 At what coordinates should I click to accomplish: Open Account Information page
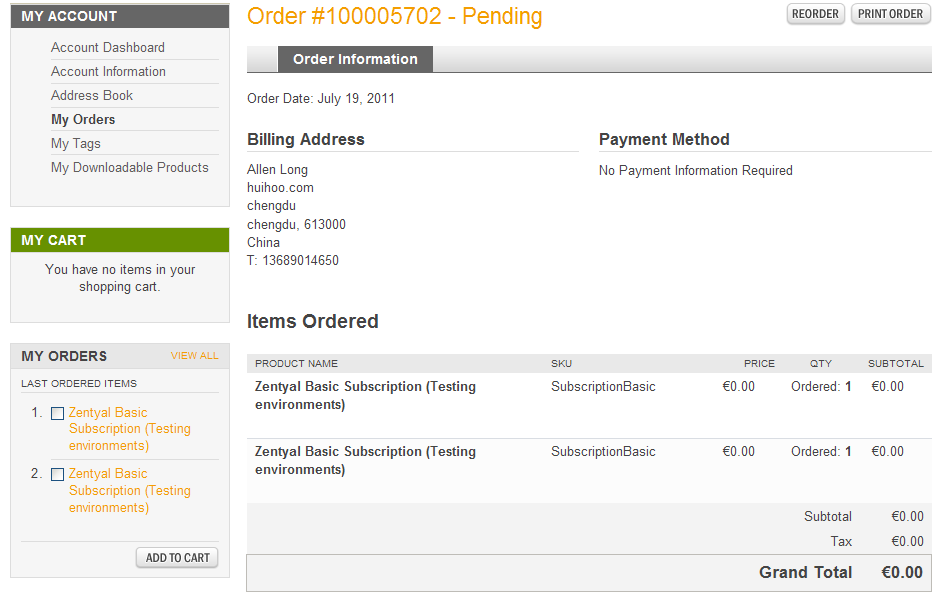click(108, 71)
